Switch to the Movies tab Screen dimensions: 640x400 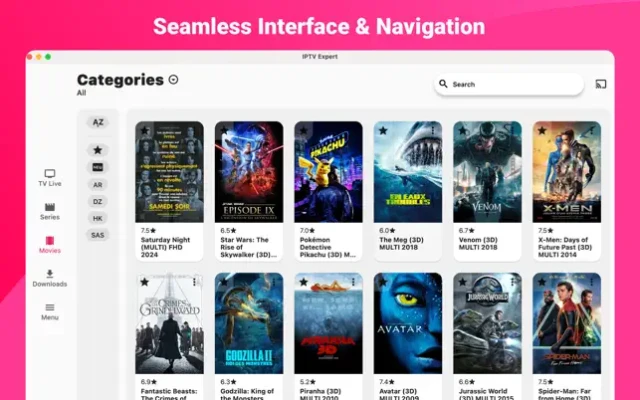click(x=49, y=243)
